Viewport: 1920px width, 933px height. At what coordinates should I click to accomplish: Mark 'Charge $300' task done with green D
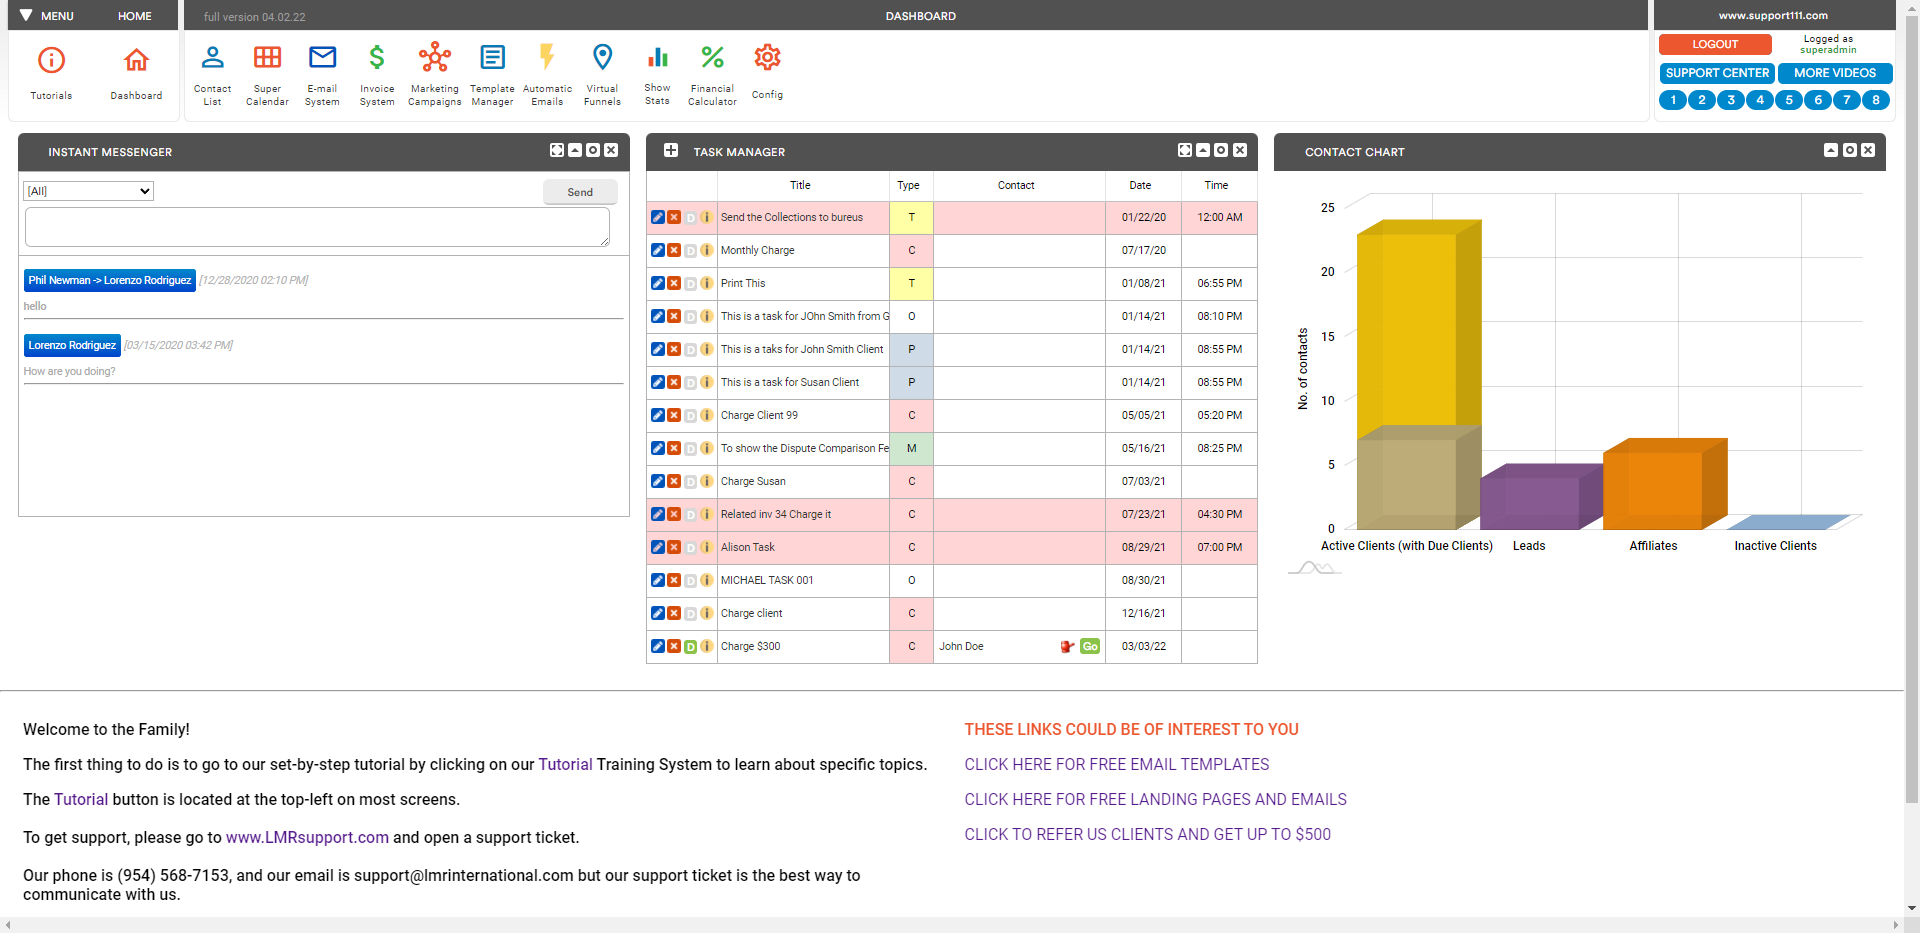tap(690, 647)
